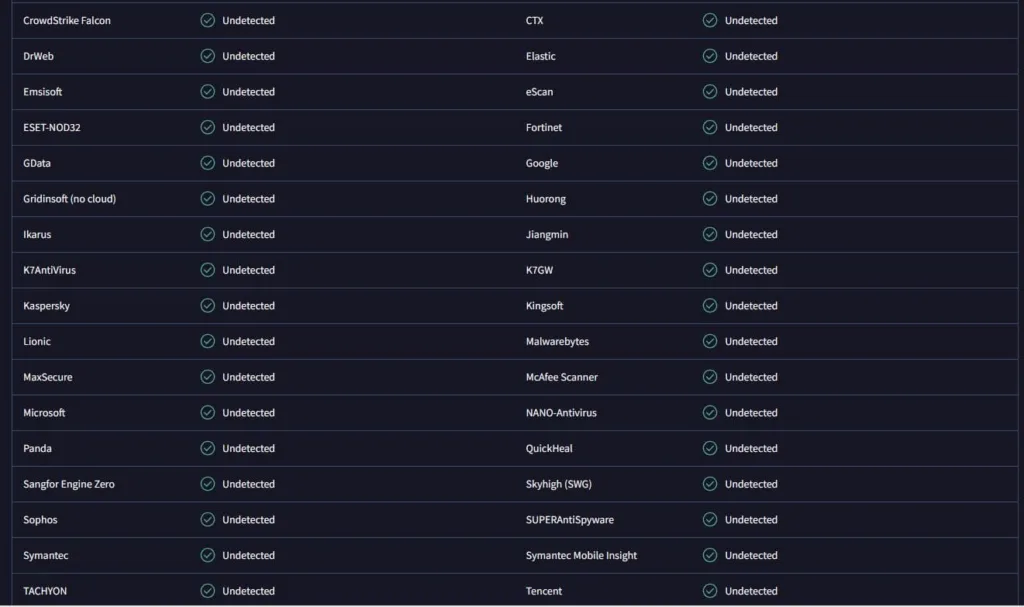The height and width of the screenshot is (607, 1024).
Task: Click the Sangfor Engine Zero label
Action: pos(69,484)
